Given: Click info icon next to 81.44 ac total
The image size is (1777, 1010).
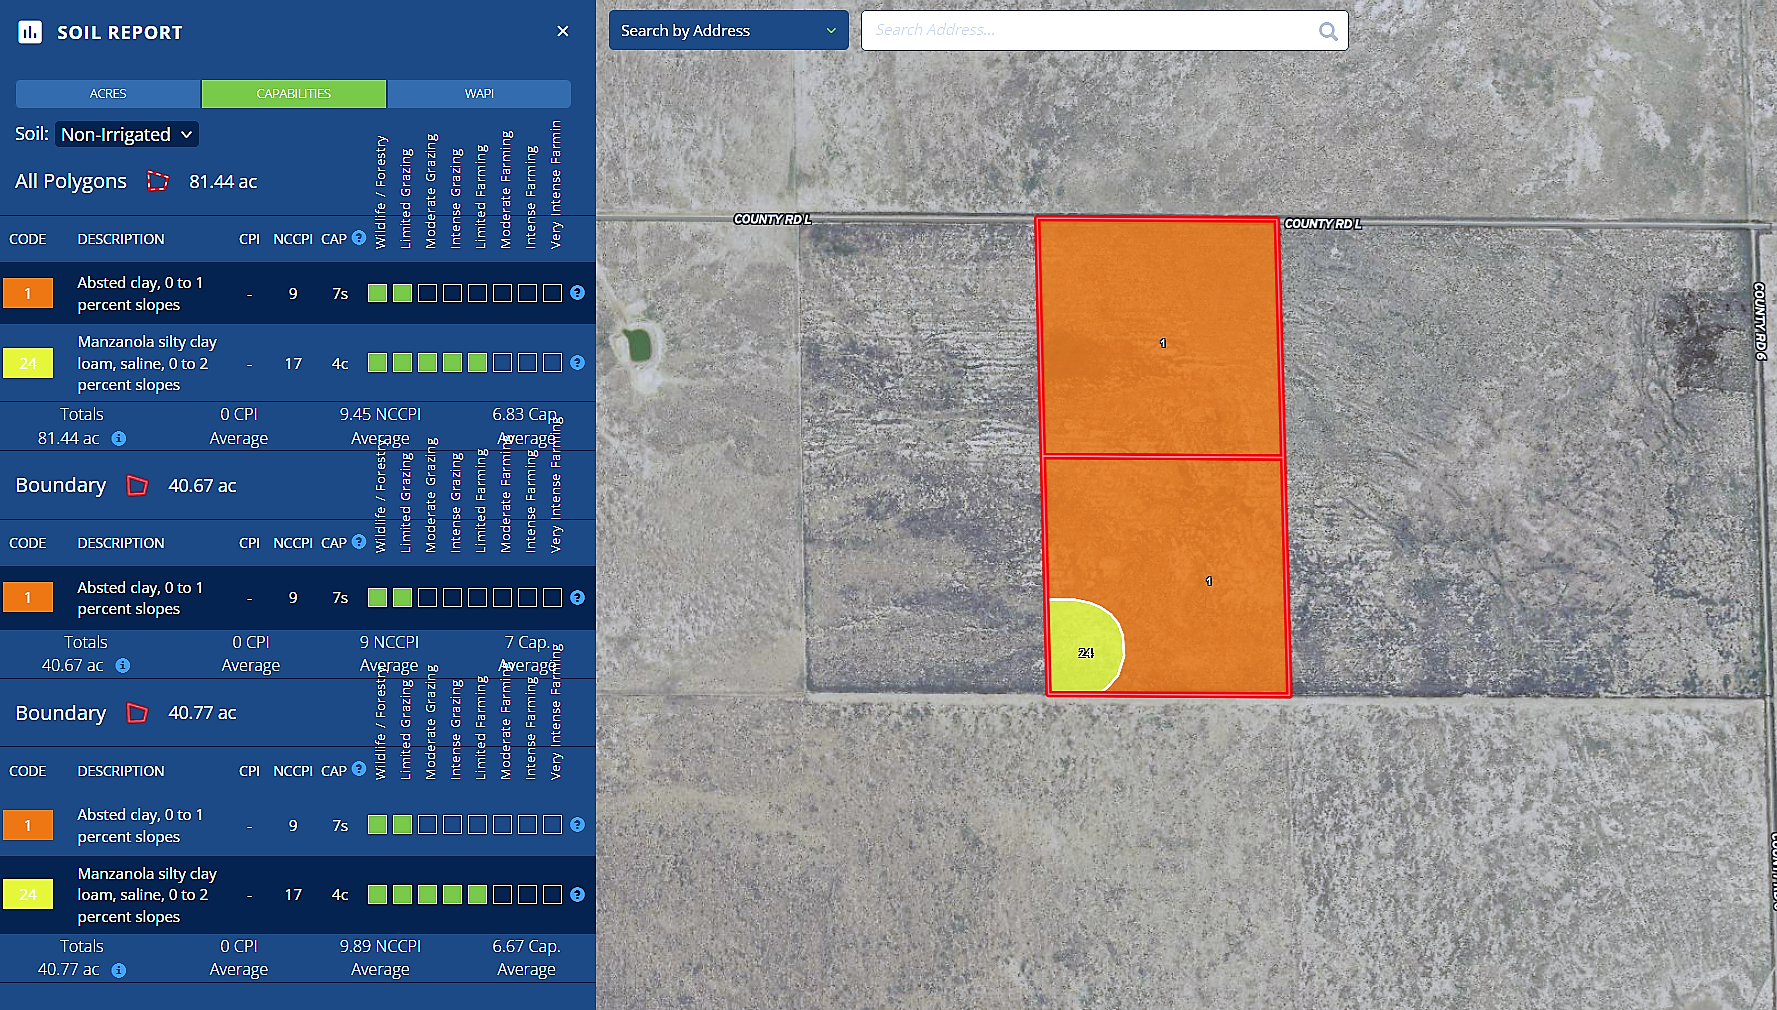Looking at the screenshot, I should [x=119, y=439].
